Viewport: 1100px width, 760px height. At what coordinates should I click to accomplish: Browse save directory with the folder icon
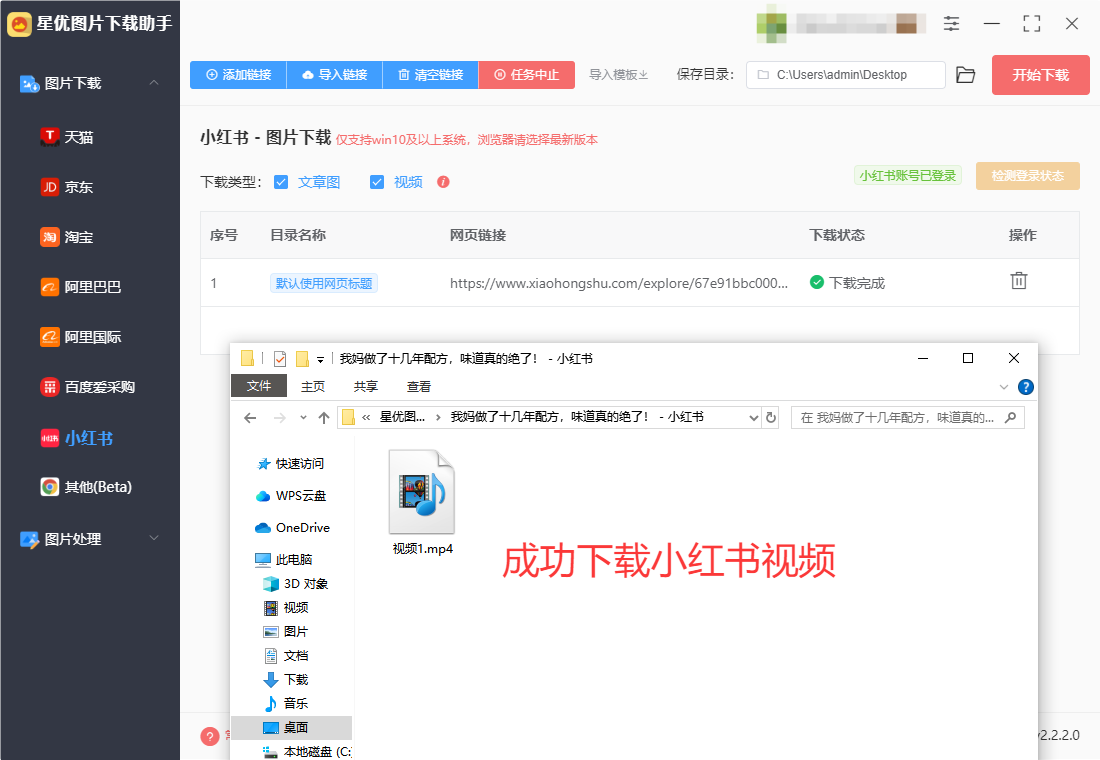coord(966,75)
